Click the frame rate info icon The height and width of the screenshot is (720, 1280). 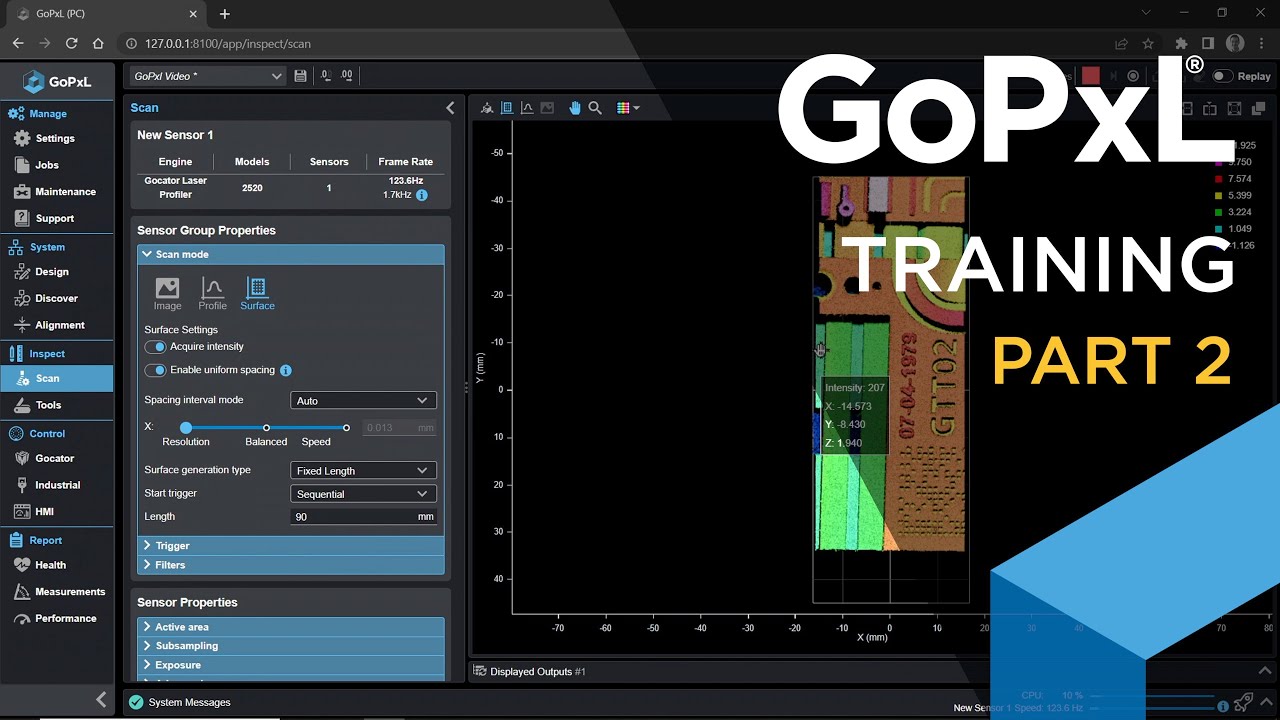pos(421,195)
